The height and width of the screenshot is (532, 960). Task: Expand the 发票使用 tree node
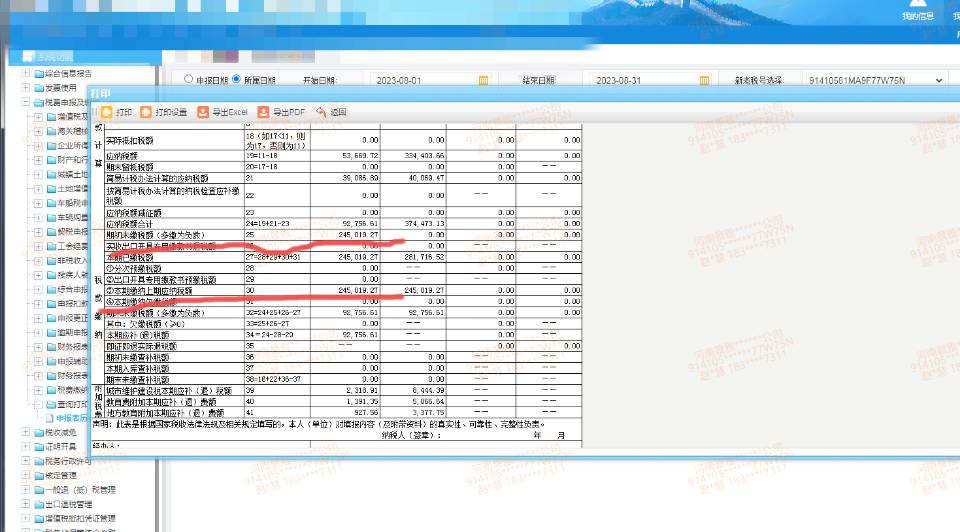tap(24, 88)
